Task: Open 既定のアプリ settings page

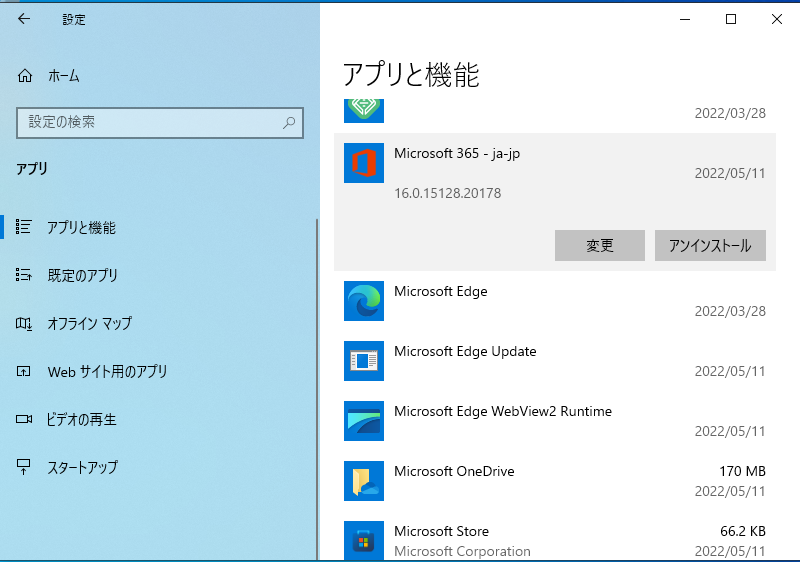Action: coord(82,276)
